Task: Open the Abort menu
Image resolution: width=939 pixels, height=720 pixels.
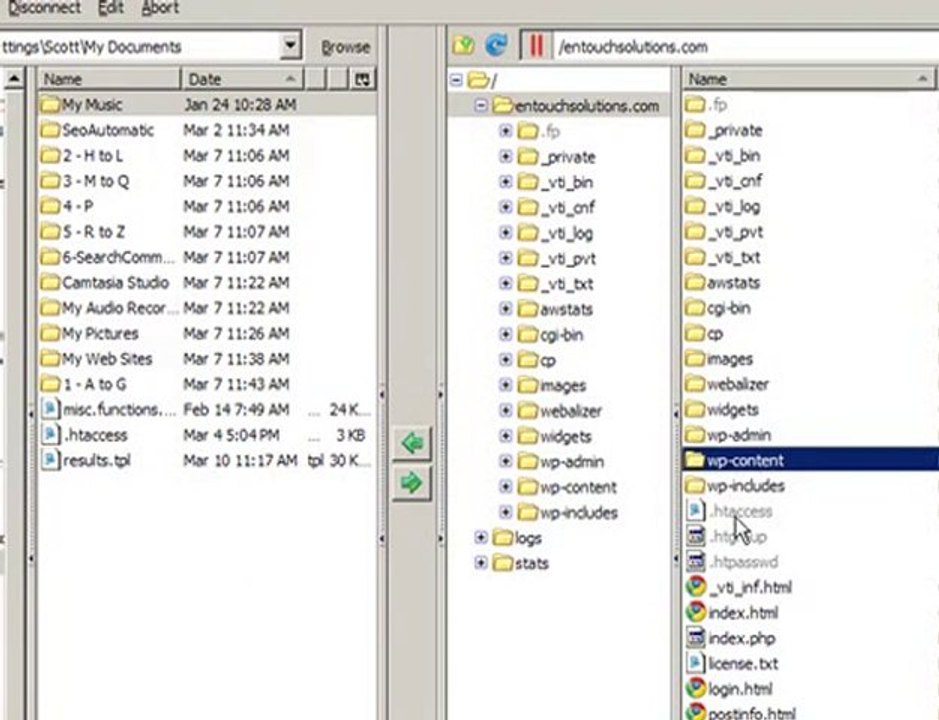Action: pos(159,8)
